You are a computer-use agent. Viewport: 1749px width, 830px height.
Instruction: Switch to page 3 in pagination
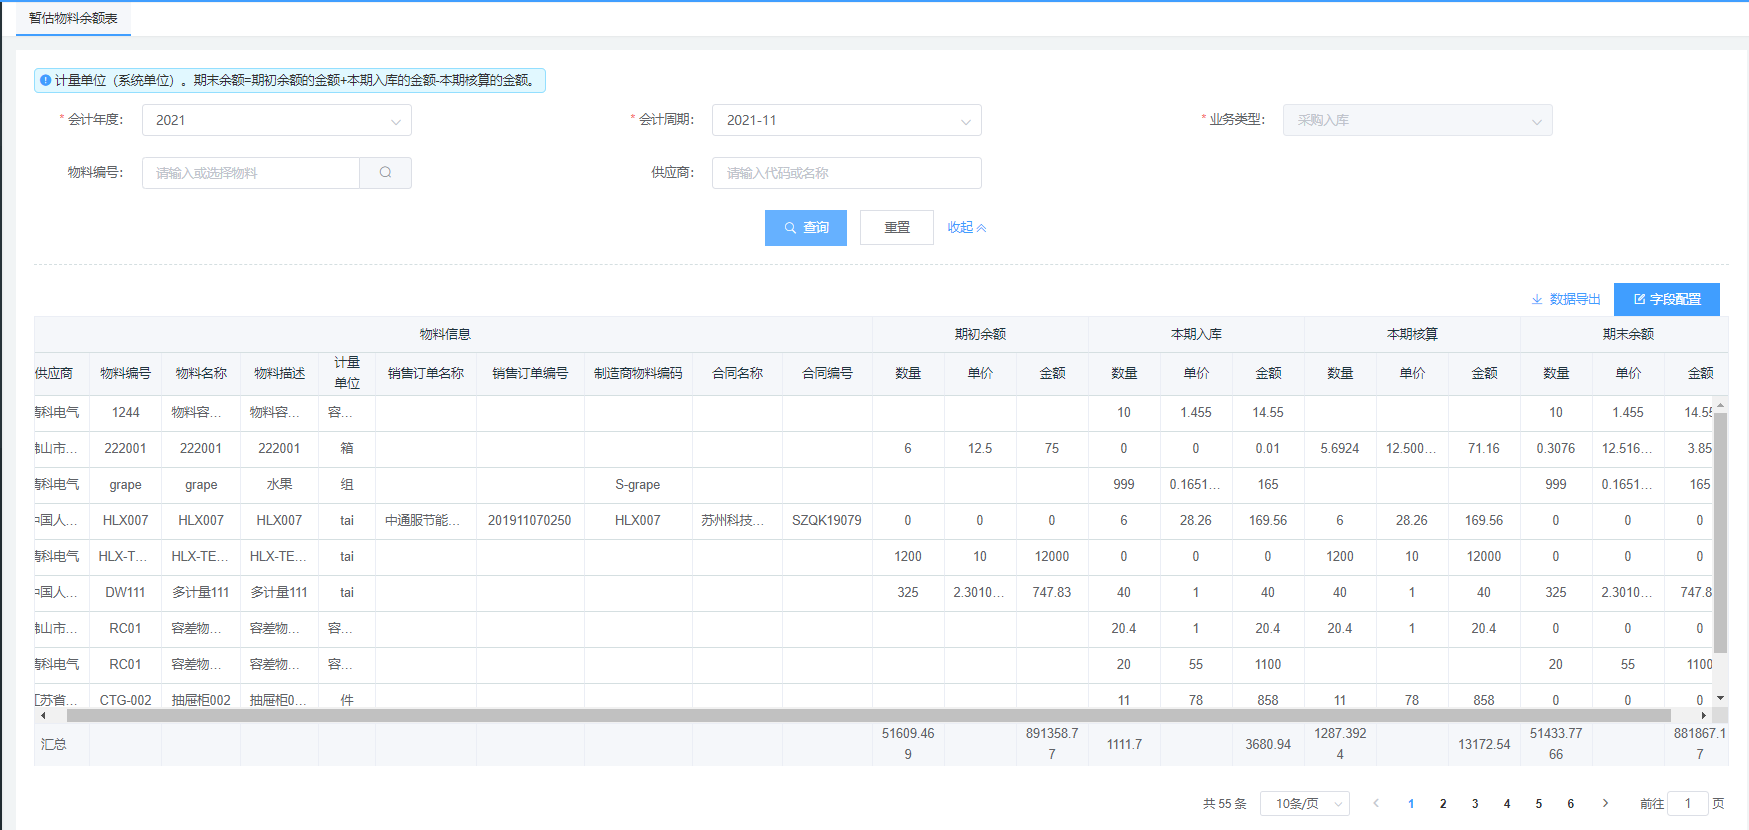coord(1475,803)
